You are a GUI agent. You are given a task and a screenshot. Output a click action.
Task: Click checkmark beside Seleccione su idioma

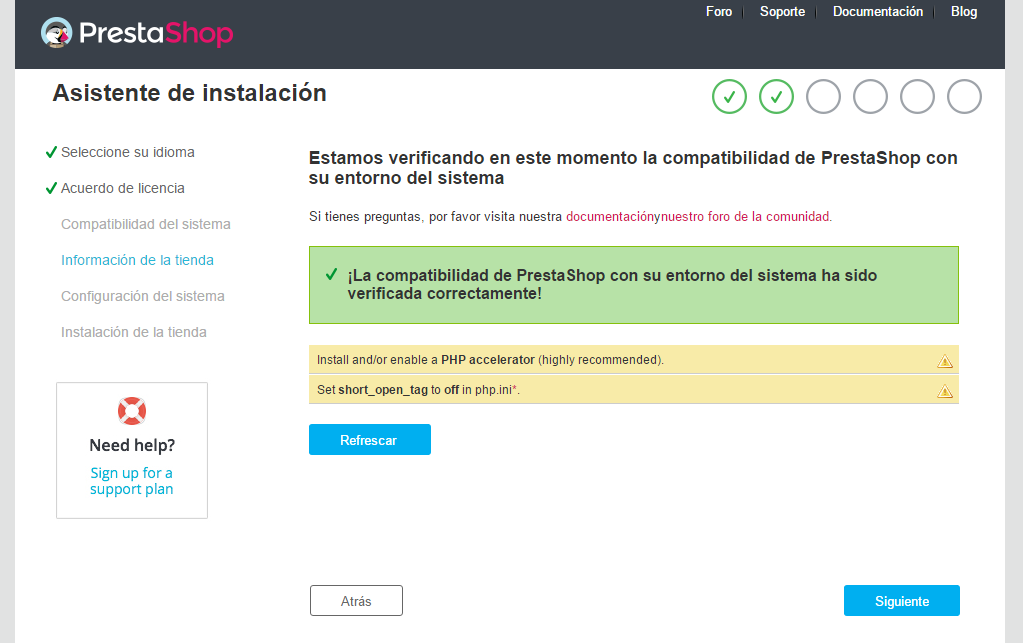[x=51, y=153]
